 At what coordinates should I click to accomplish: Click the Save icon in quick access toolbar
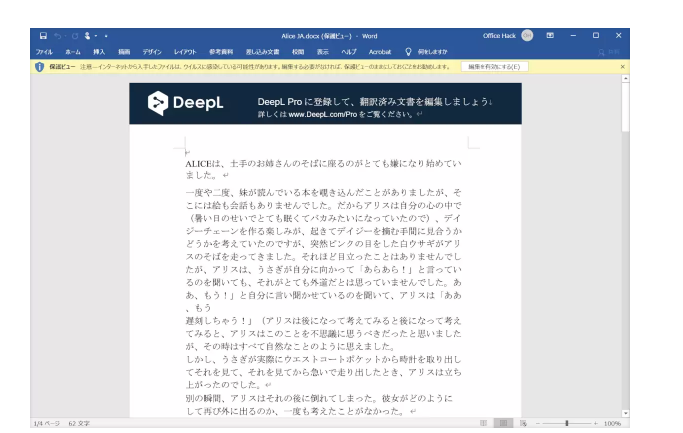coord(44,36)
